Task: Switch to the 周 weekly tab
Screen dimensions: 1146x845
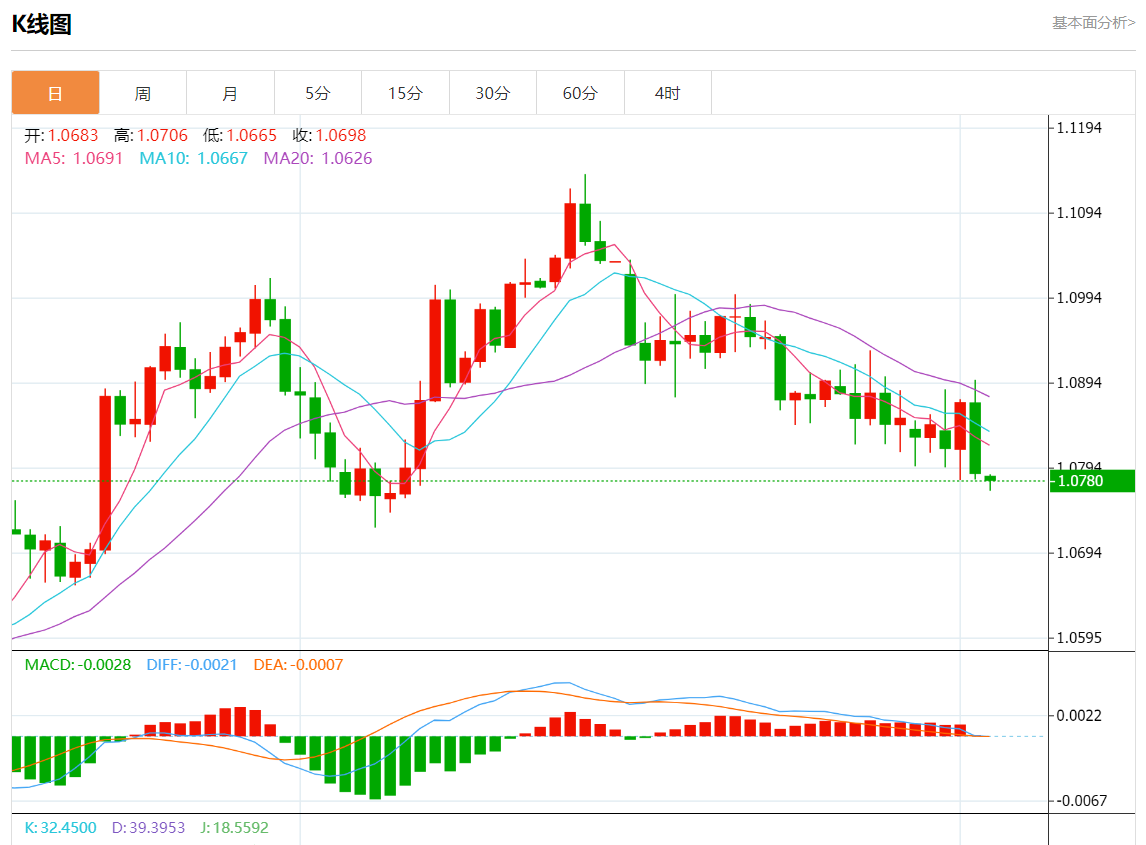Action: [143, 93]
